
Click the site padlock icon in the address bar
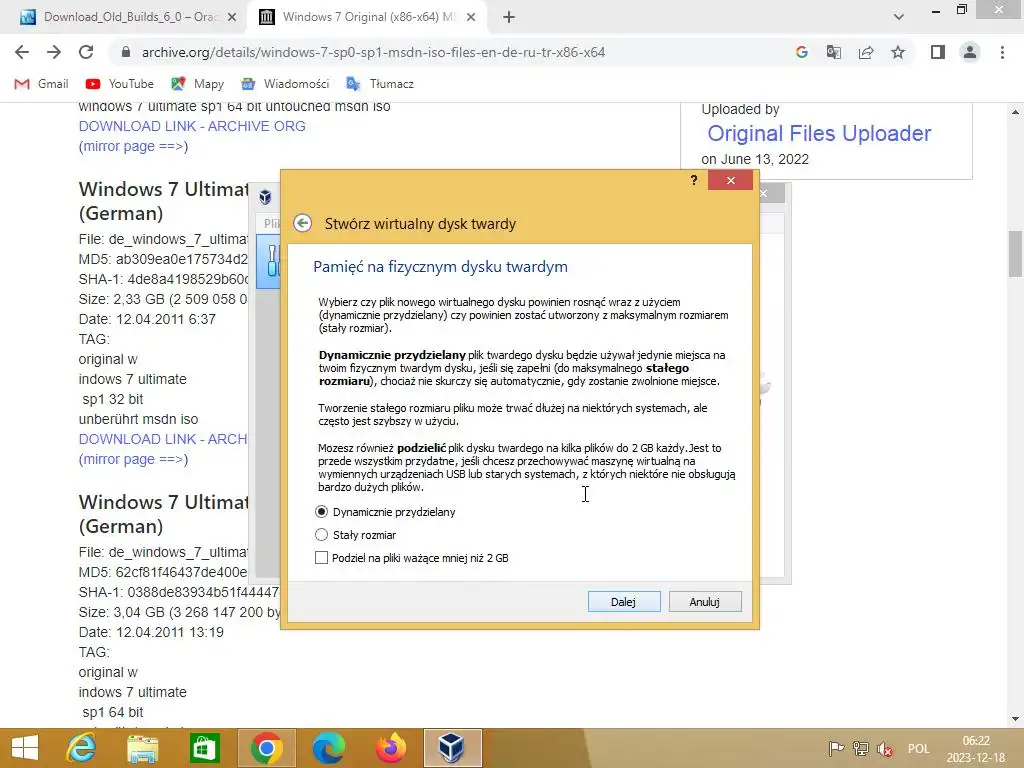pyautogui.click(x=126, y=52)
